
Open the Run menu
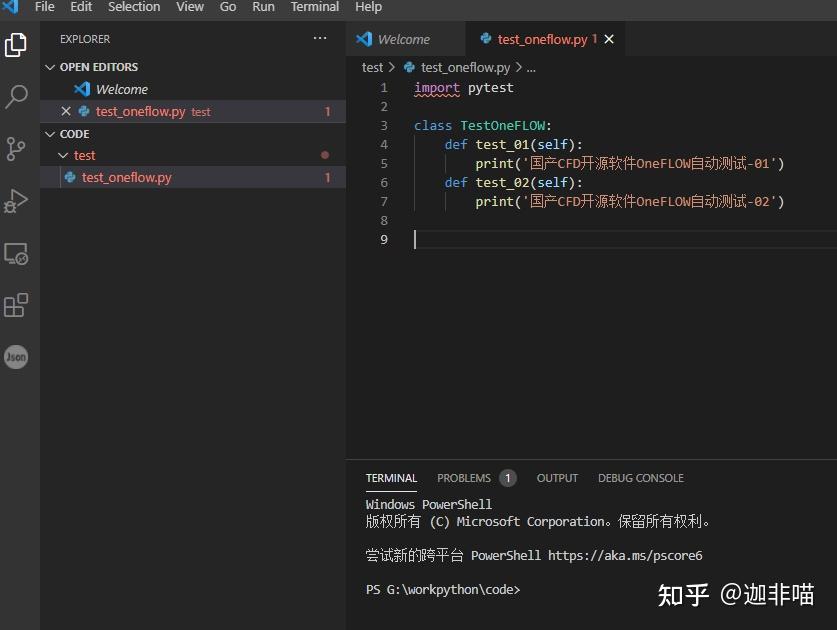click(262, 7)
